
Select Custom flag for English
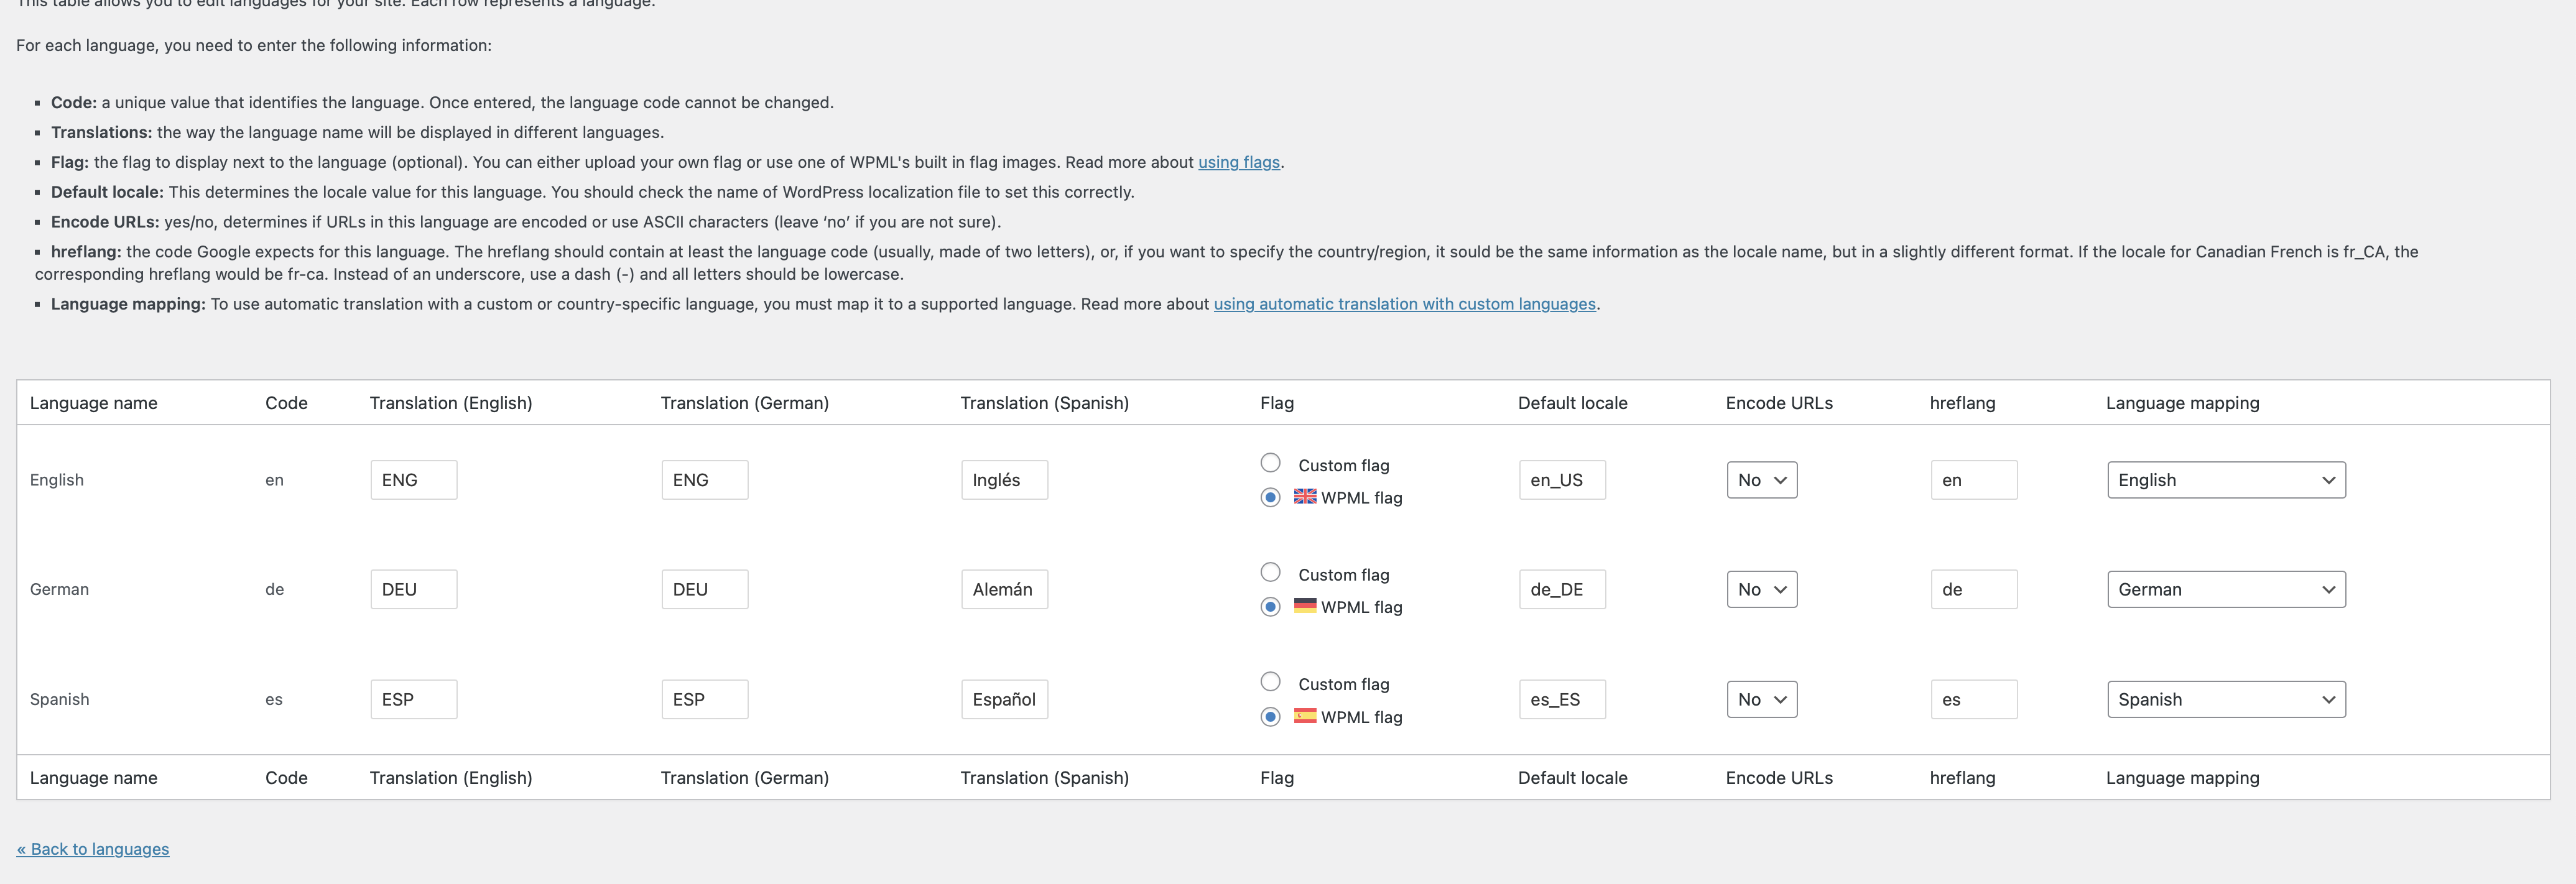(x=1270, y=463)
